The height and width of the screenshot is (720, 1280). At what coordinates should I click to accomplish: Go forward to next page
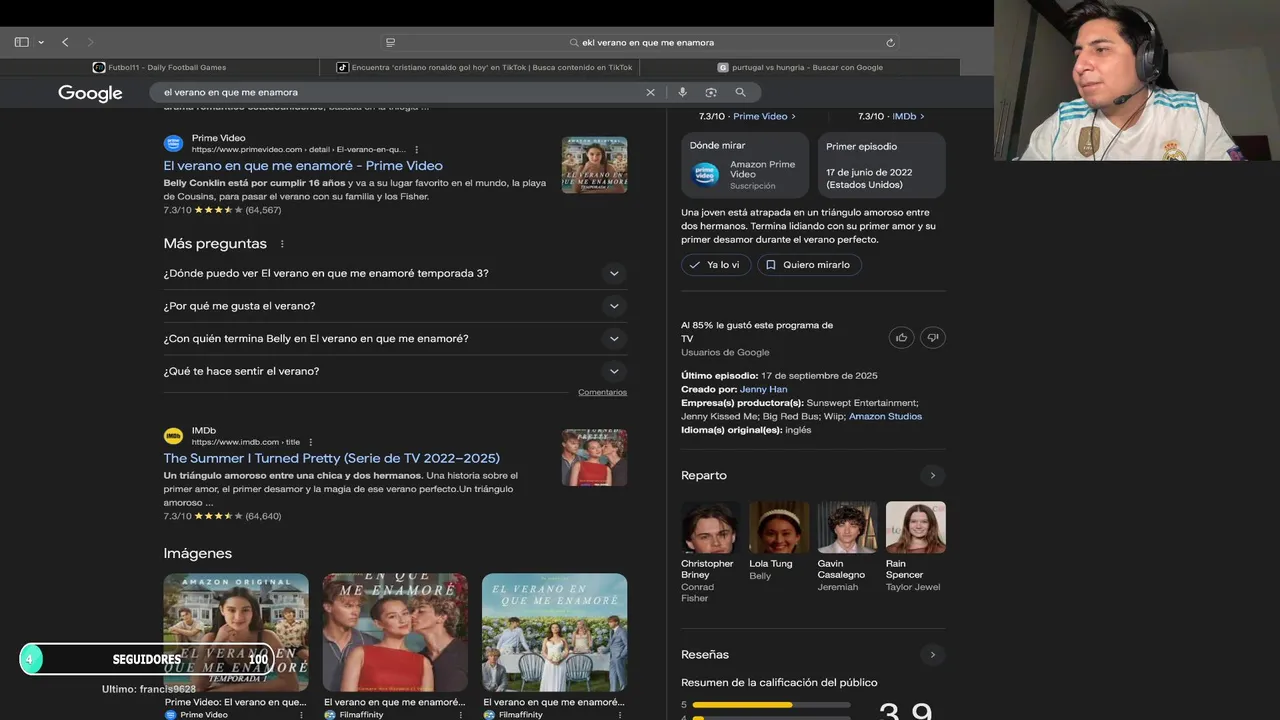click(x=90, y=42)
